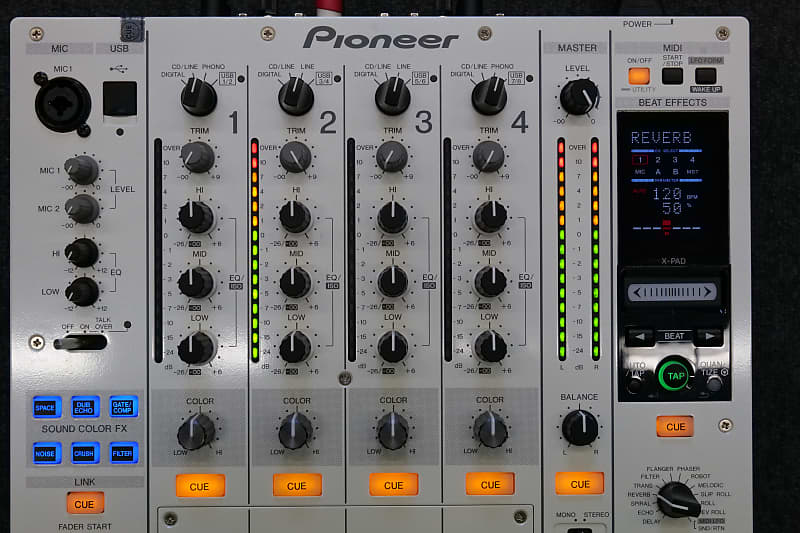Click the master BALANCE knob

click(x=580, y=428)
